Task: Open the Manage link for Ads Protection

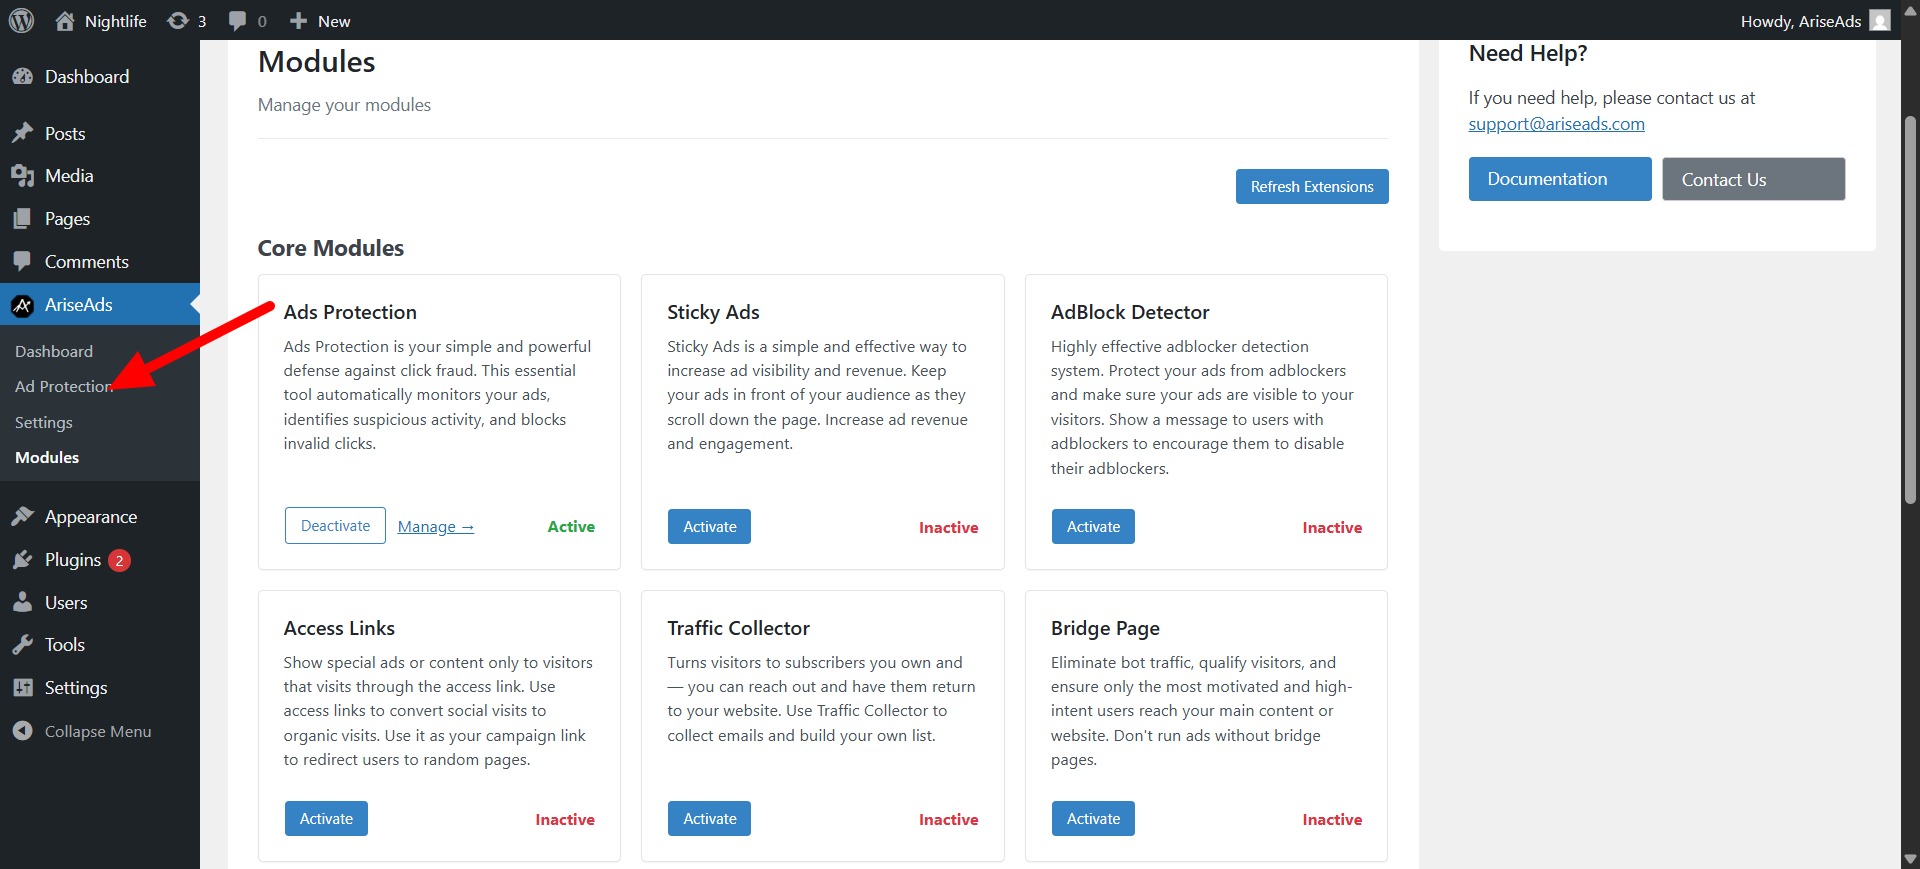Action: [x=436, y=527]
